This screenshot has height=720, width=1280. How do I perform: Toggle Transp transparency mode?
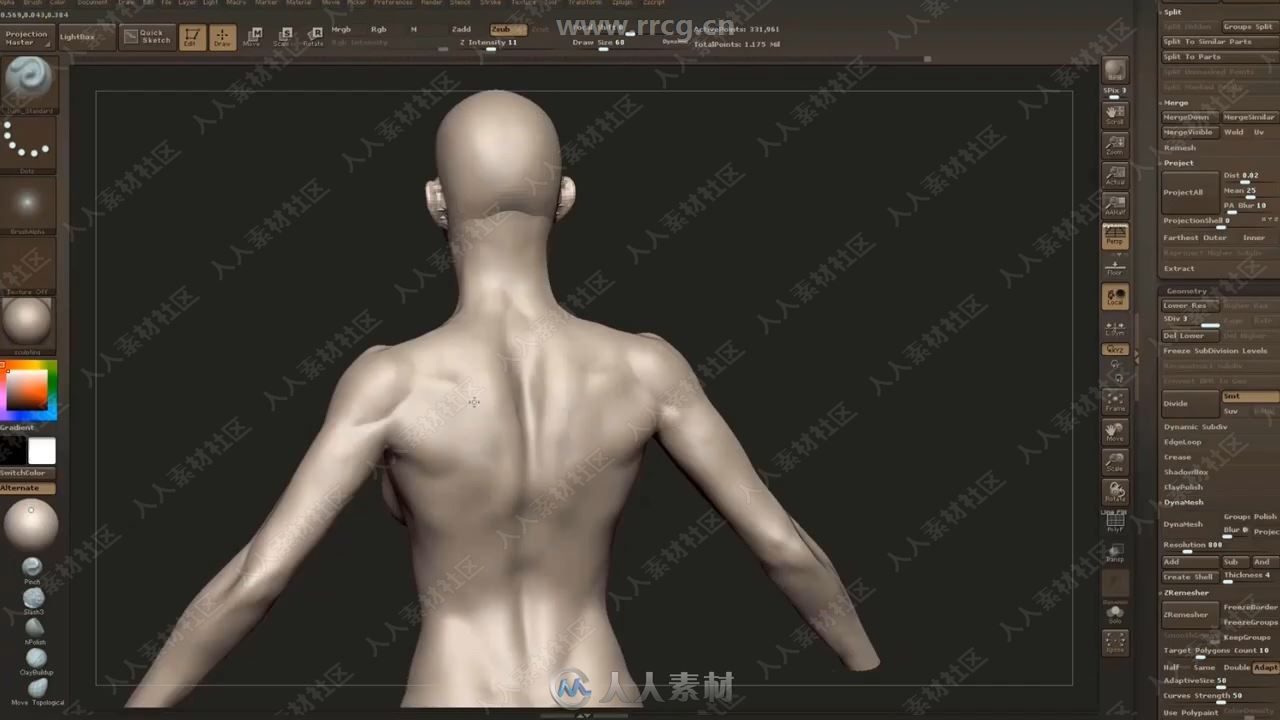click(1115, 552)
